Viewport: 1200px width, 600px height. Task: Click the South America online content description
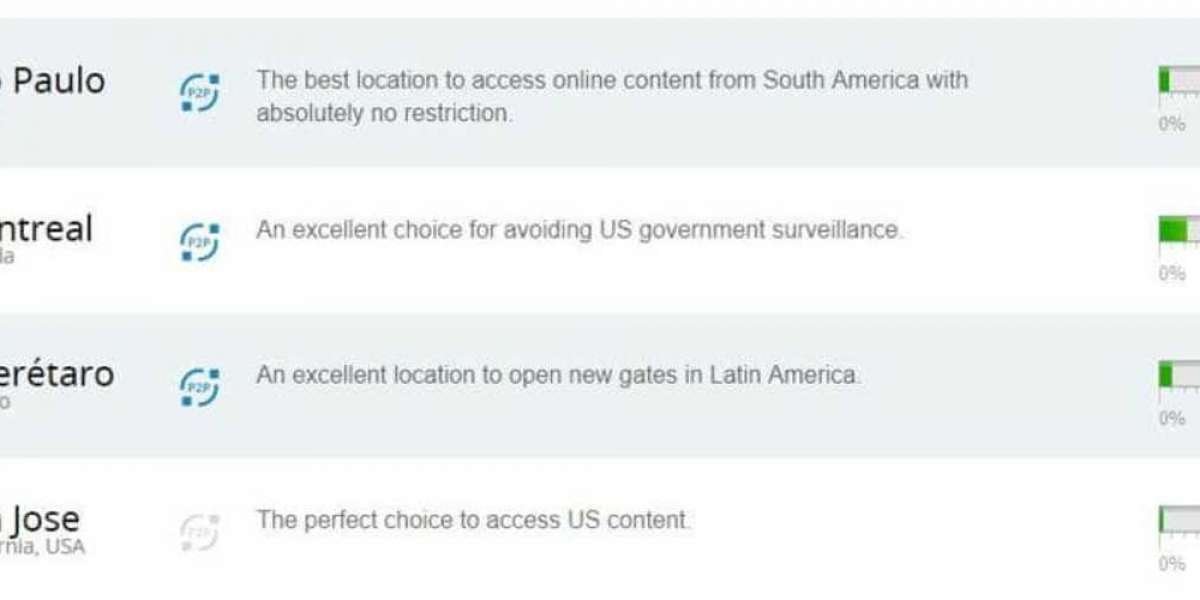click(612, 96)
